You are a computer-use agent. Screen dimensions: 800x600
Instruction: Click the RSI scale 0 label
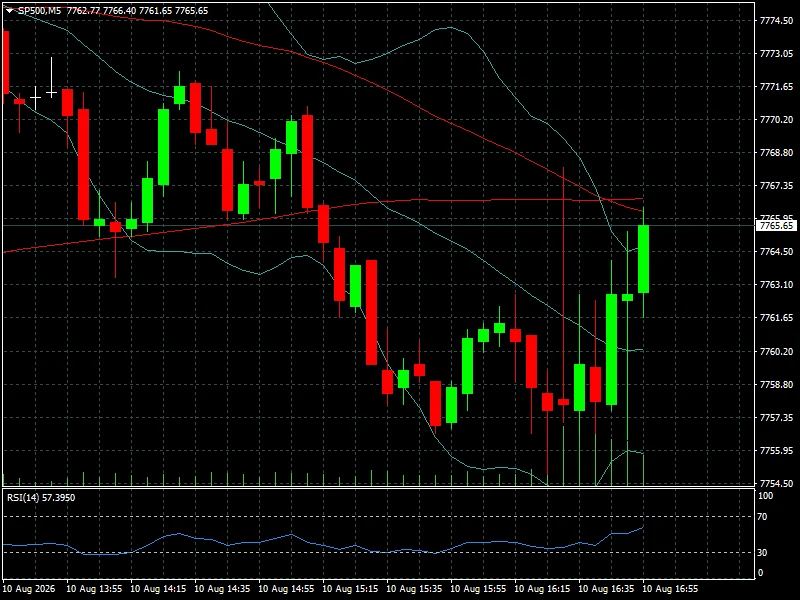tap(760, 573)
